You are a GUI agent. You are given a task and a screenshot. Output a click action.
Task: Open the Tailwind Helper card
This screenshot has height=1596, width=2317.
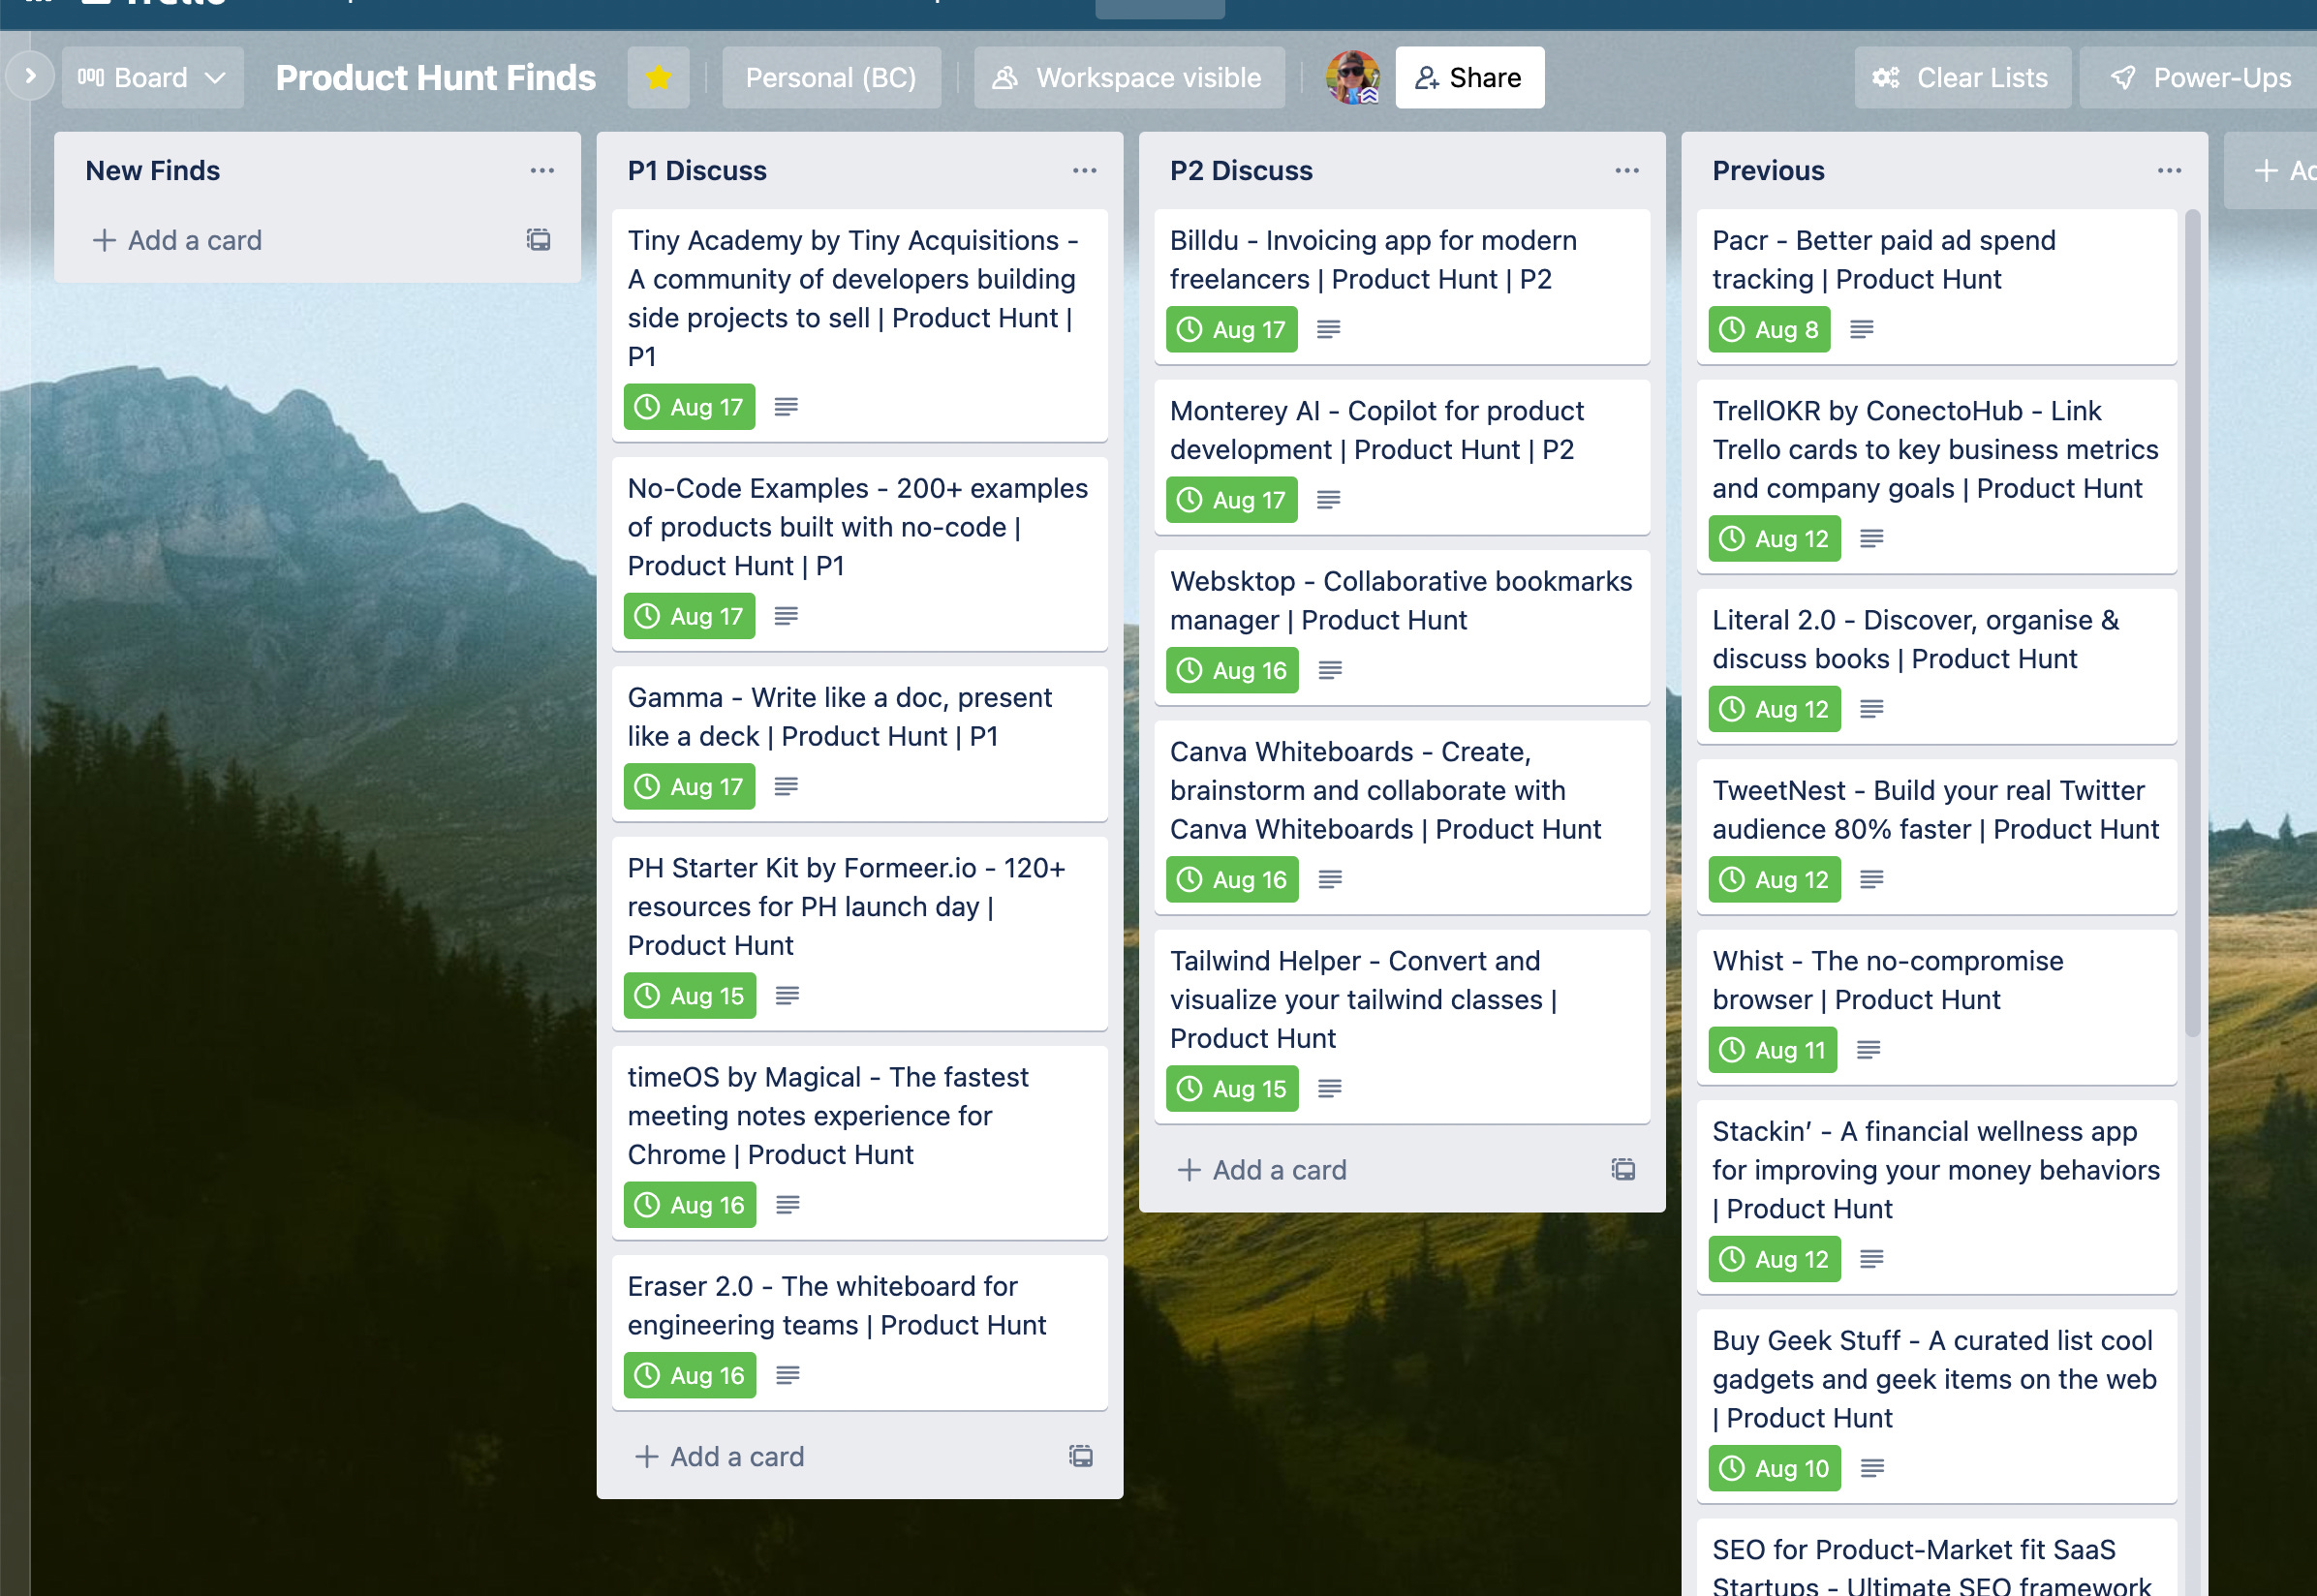click(x=1401, y=1026)
